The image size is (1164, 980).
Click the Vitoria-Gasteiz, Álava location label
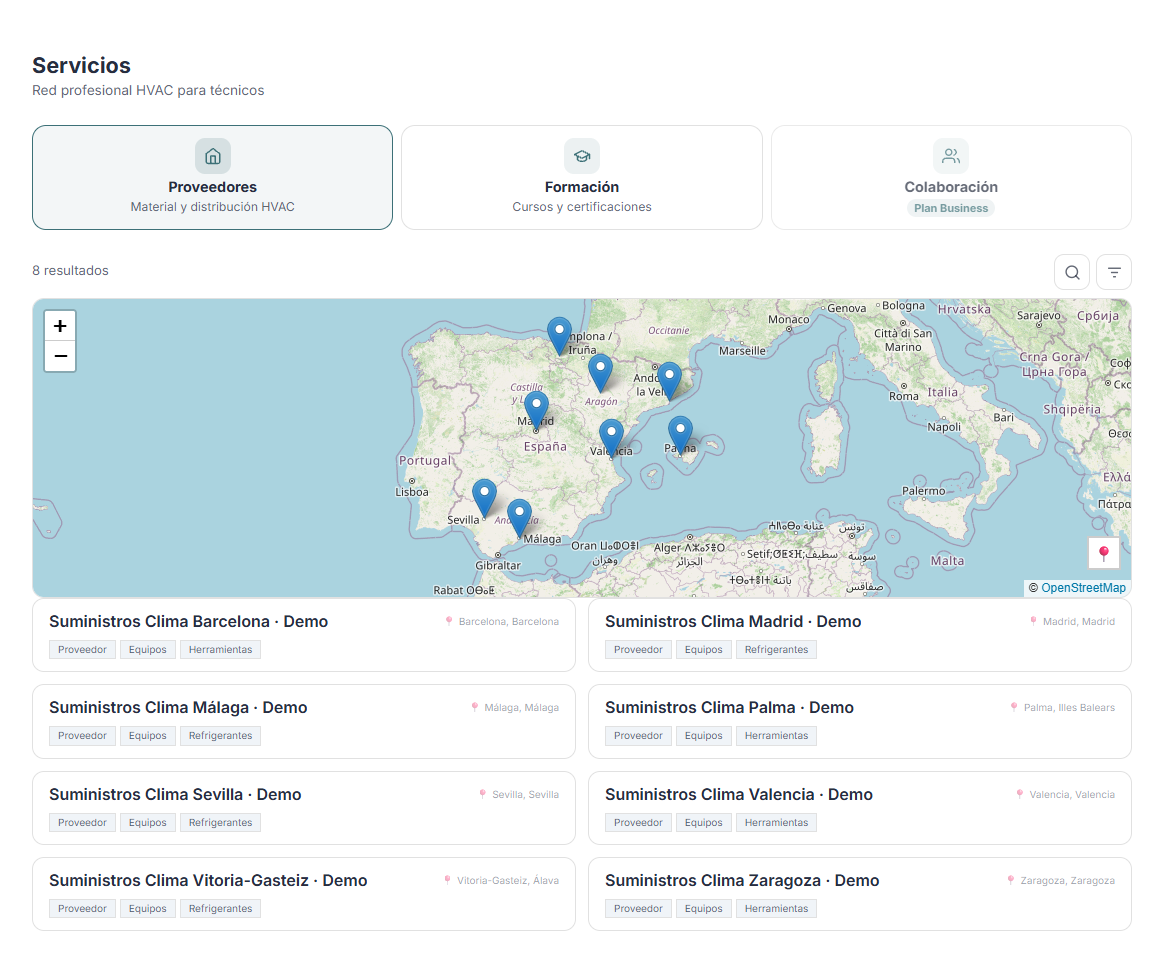click(508, 881)
